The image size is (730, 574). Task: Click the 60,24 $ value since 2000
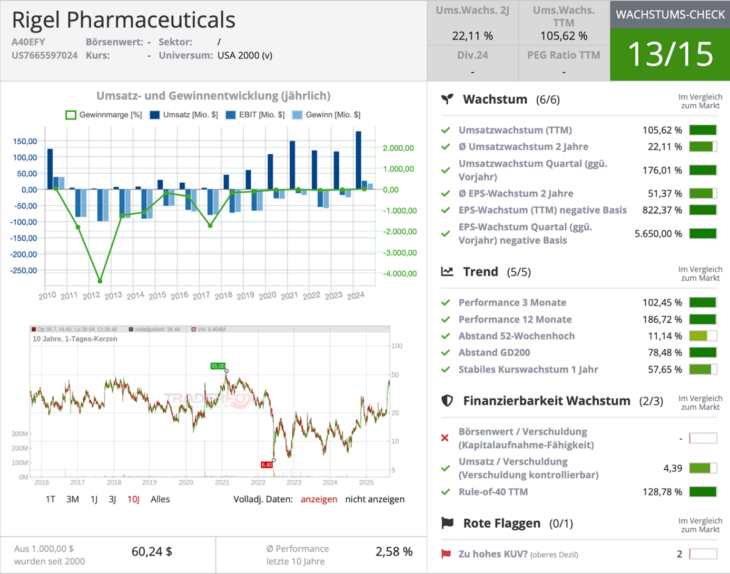click(x=152, y=552)
